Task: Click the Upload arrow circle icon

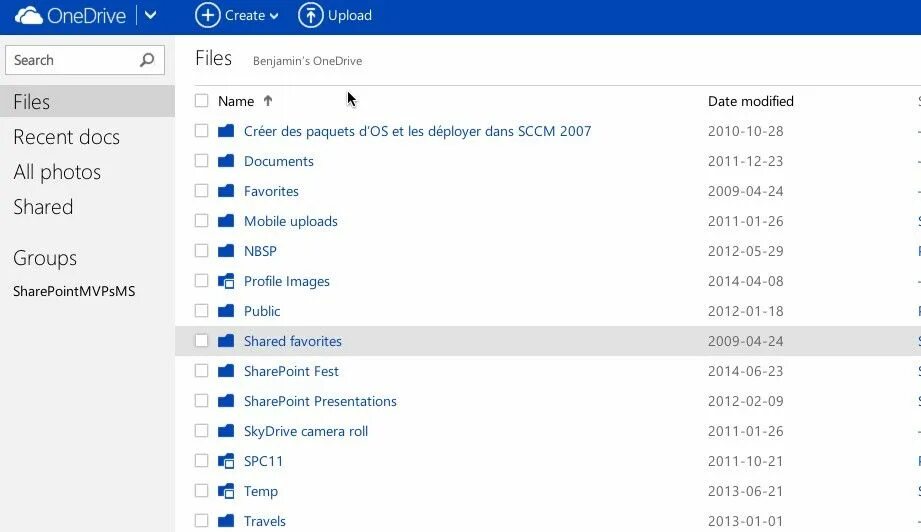Action: coord(311,15)
